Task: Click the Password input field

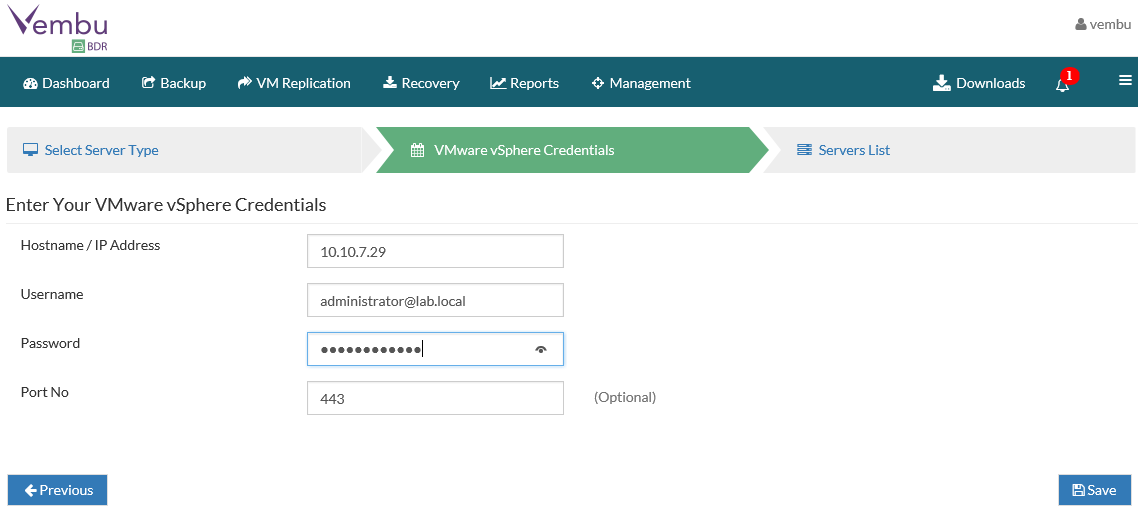Action: pos(435,349)
